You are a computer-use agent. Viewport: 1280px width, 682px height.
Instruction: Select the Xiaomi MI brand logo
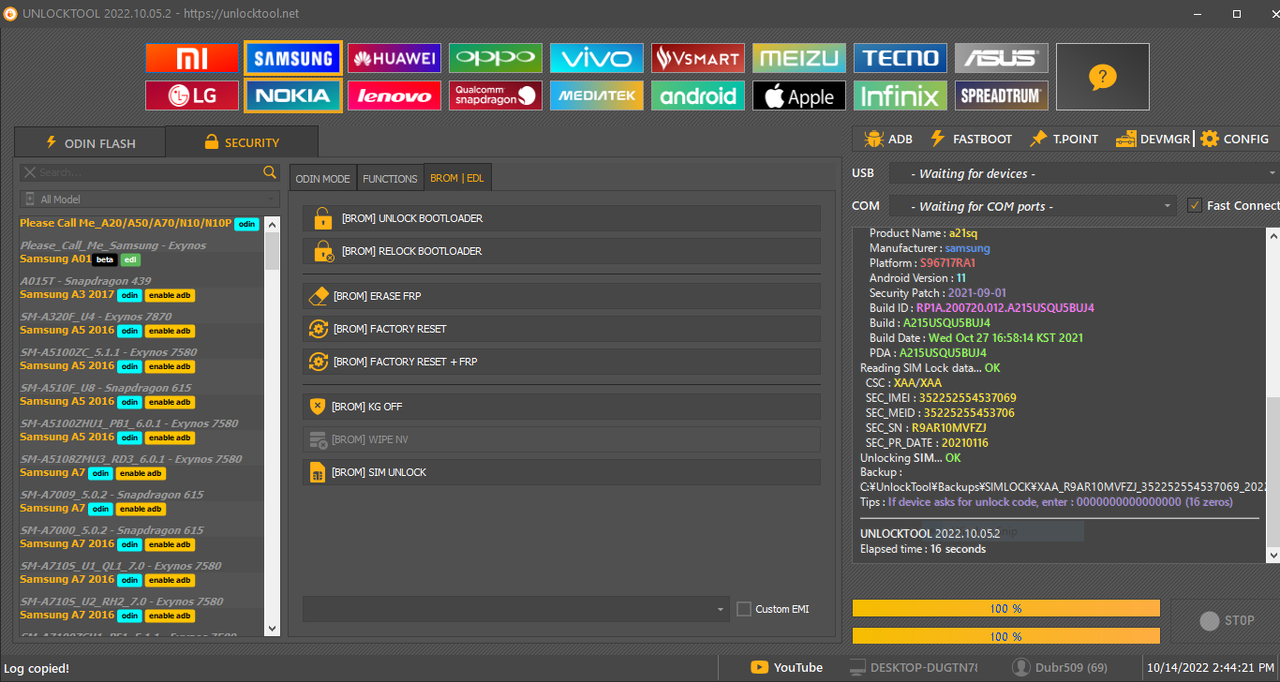[191, 58]
